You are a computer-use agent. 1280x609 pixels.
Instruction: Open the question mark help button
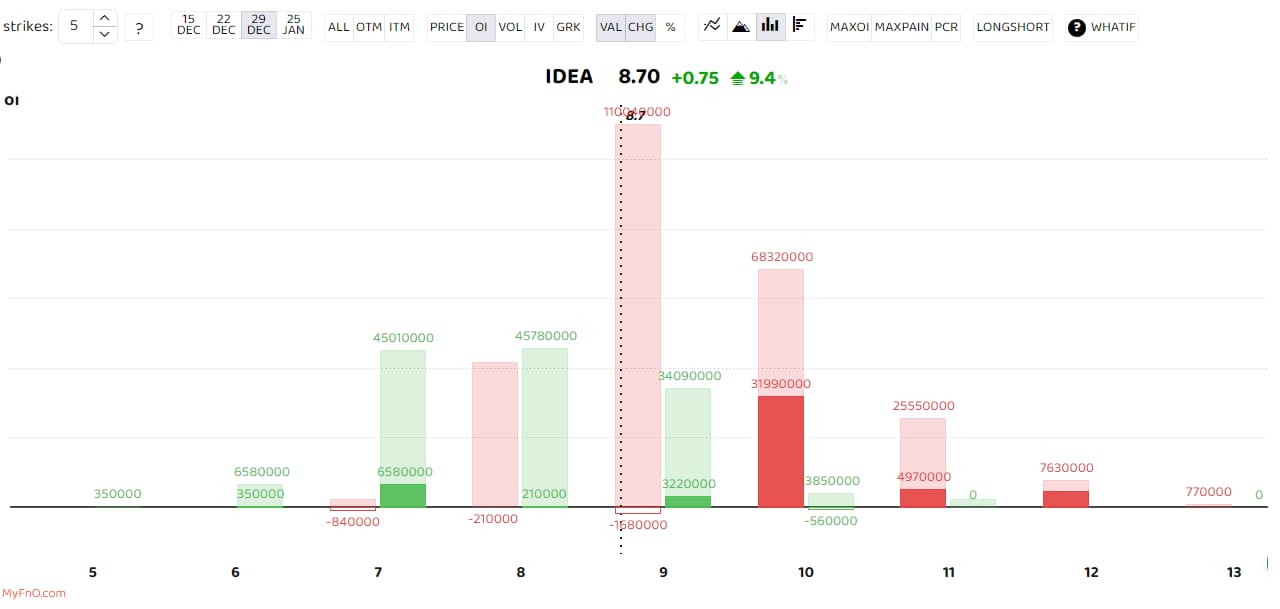[139, 27]
